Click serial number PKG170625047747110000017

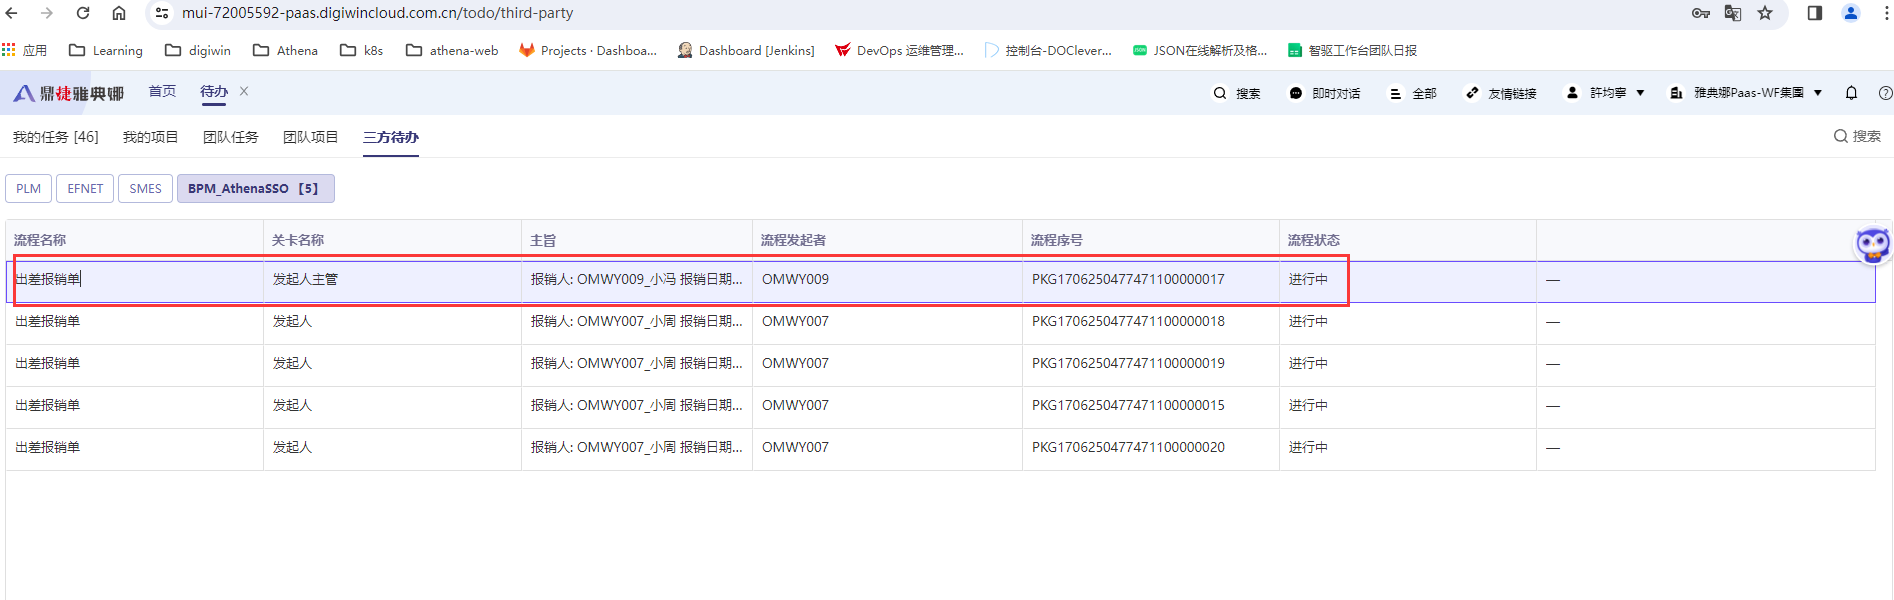pyautogui.click(x=1128, y=279)
